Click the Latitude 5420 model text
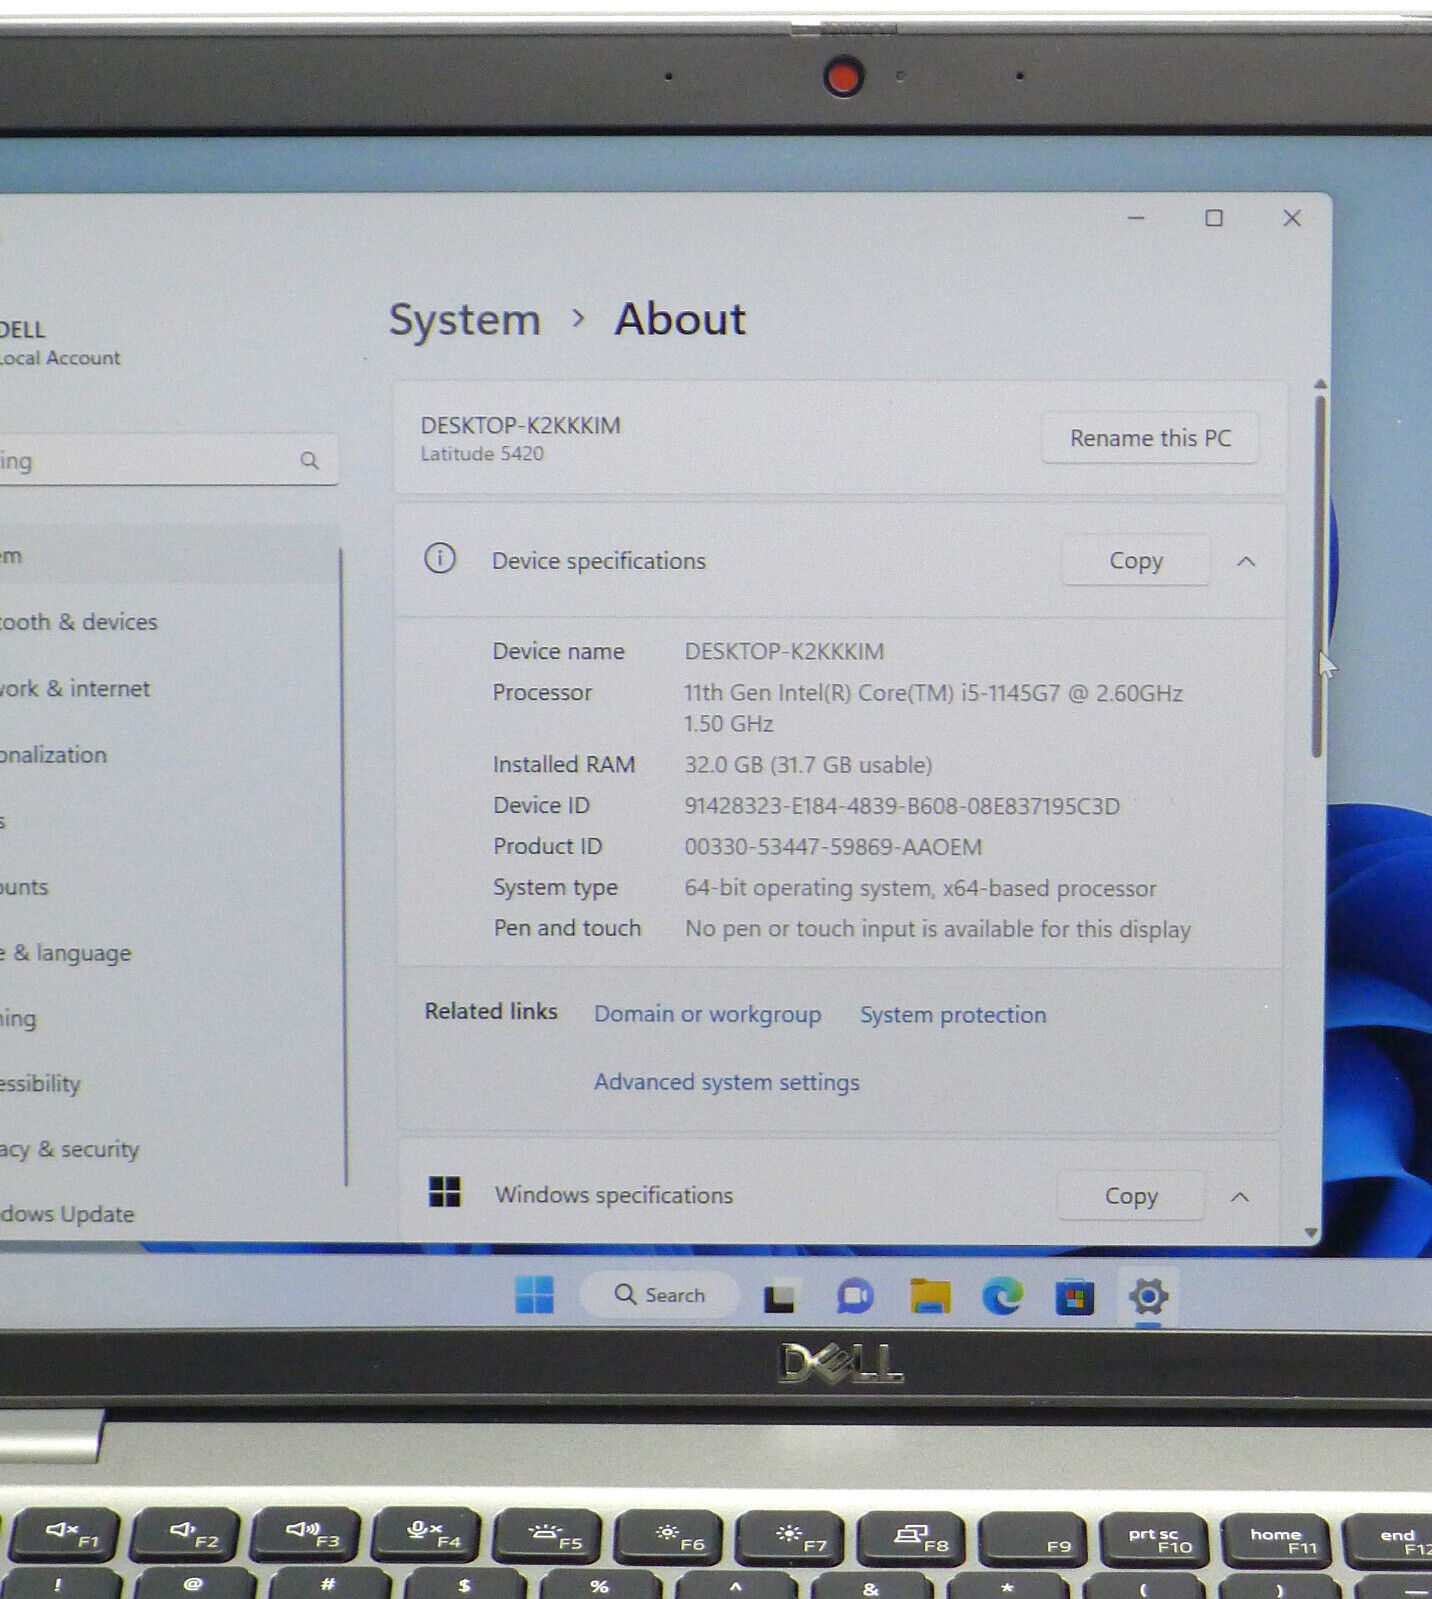 482,454
